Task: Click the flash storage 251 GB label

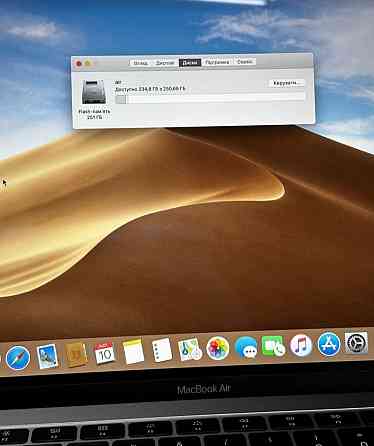Action: tap(94, 114)
